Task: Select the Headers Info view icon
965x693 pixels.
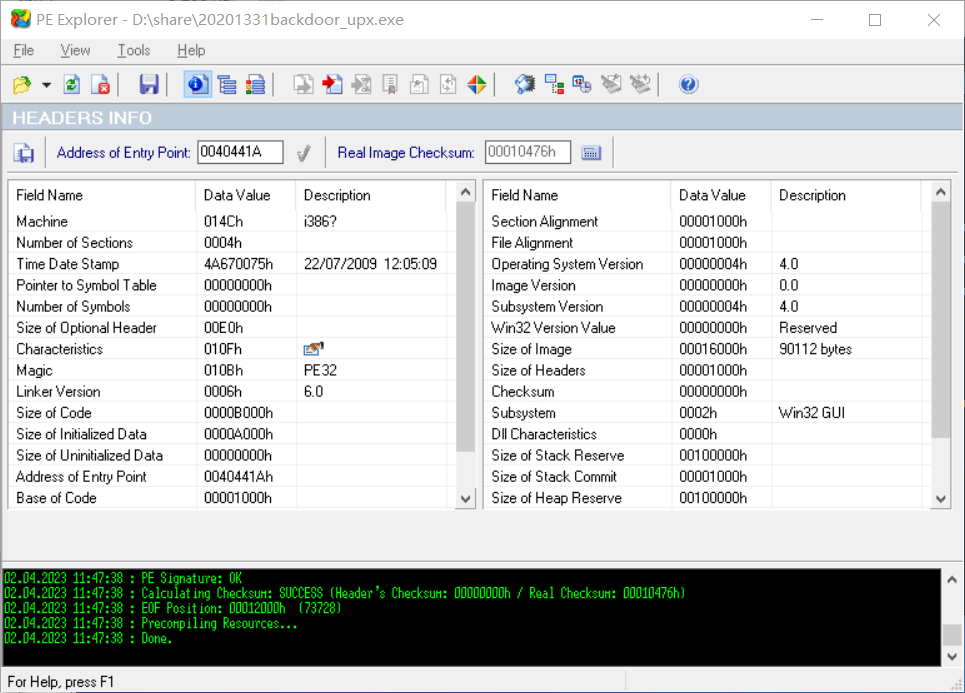Action: tap(198, 84)
